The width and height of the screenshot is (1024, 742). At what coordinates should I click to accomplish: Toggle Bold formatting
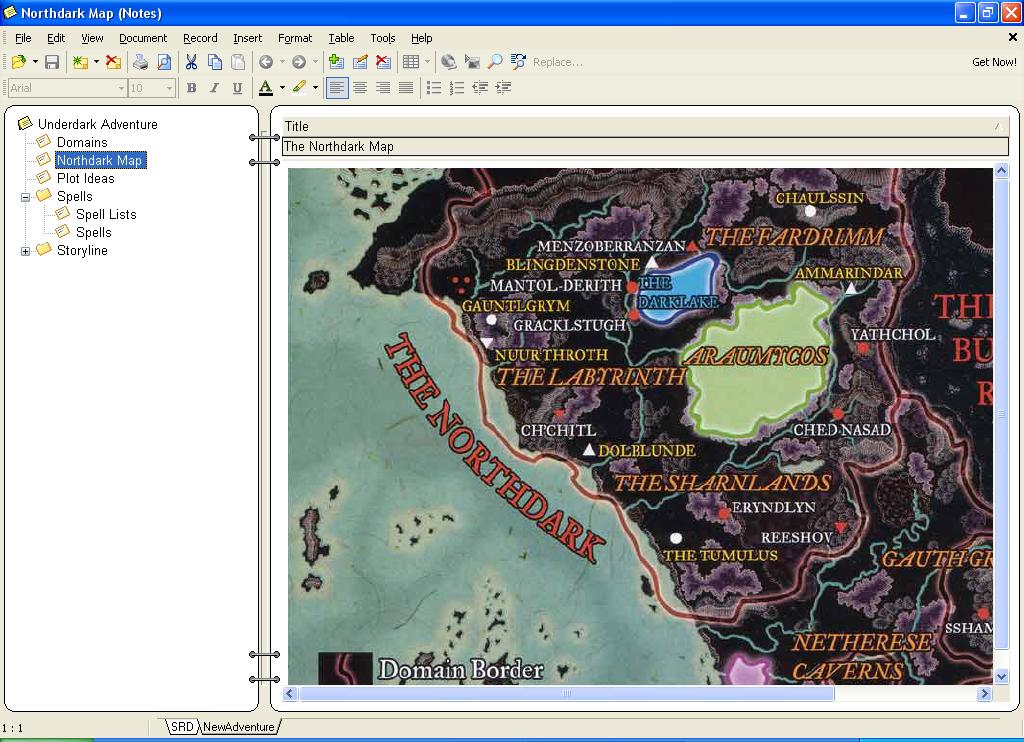pos(191,88)
